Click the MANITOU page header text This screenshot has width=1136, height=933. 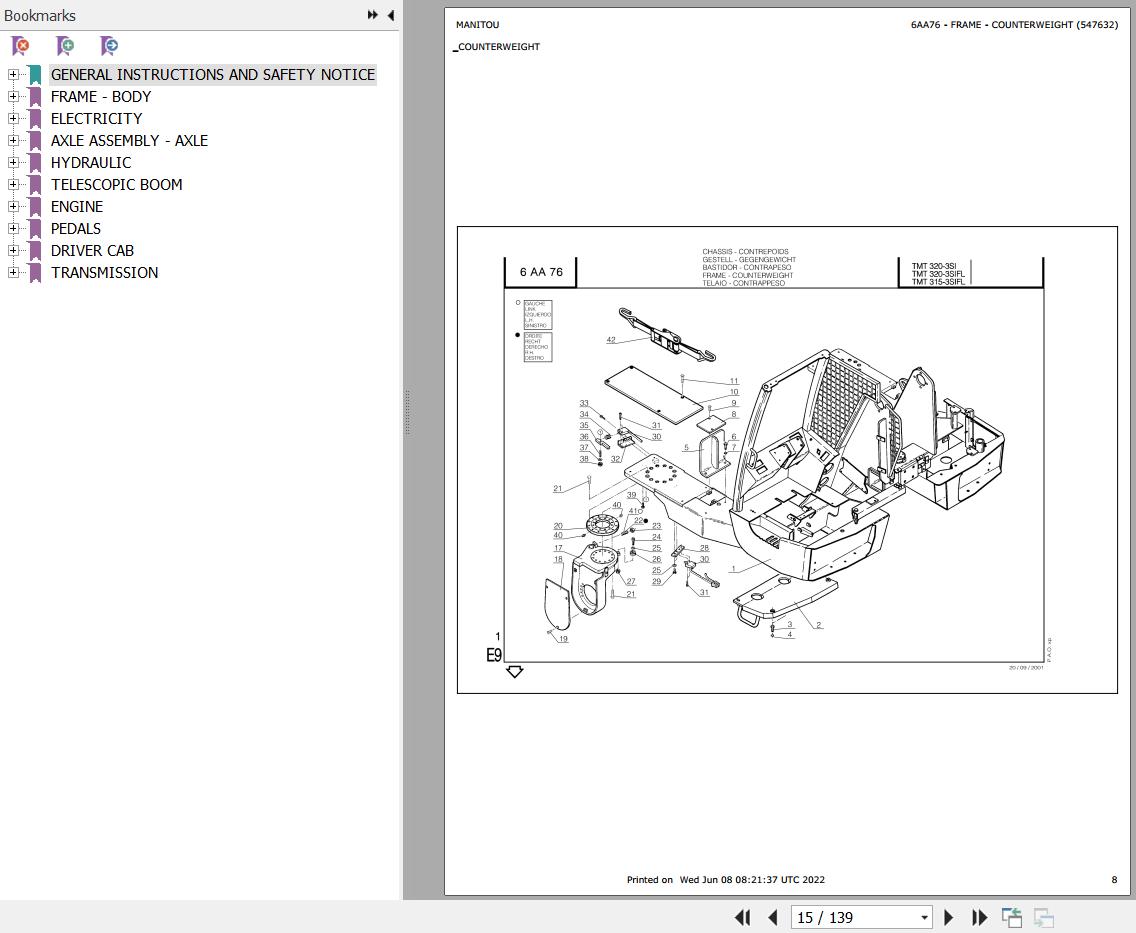477,25
